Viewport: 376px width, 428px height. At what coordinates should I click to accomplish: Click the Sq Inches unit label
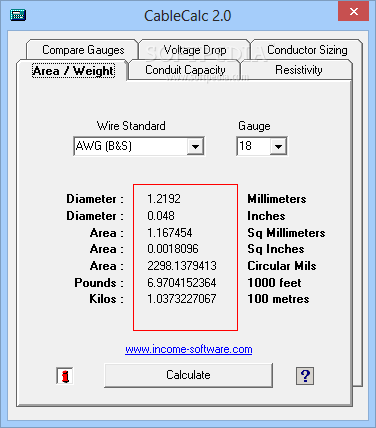(276, 249)
